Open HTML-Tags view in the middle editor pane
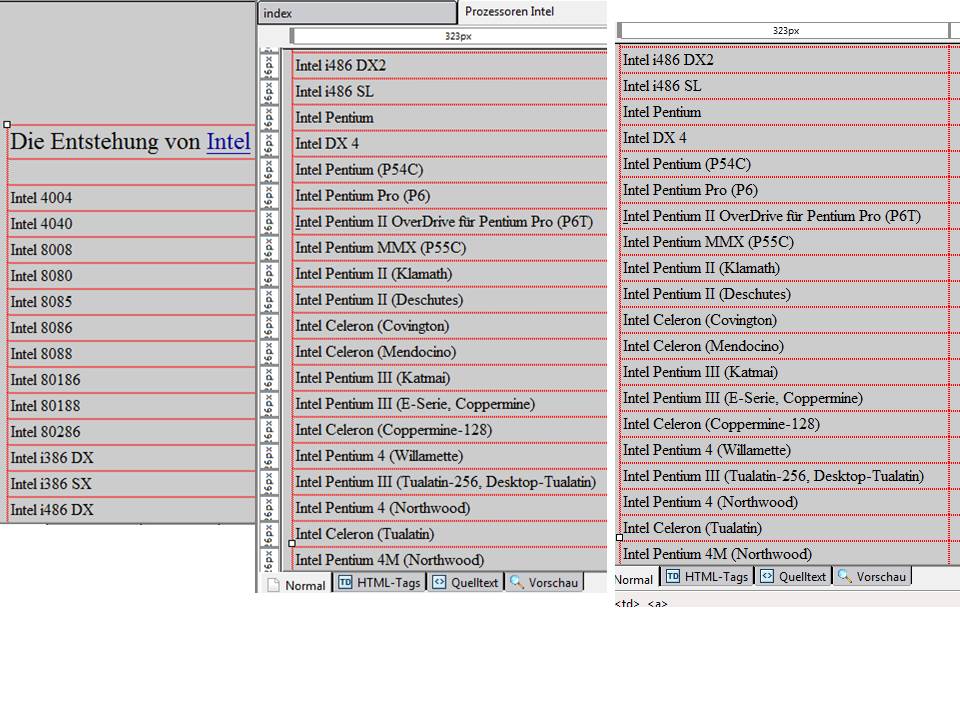This screenshot has height=720, width=960. pyautogui.click(x=380, y=582)
